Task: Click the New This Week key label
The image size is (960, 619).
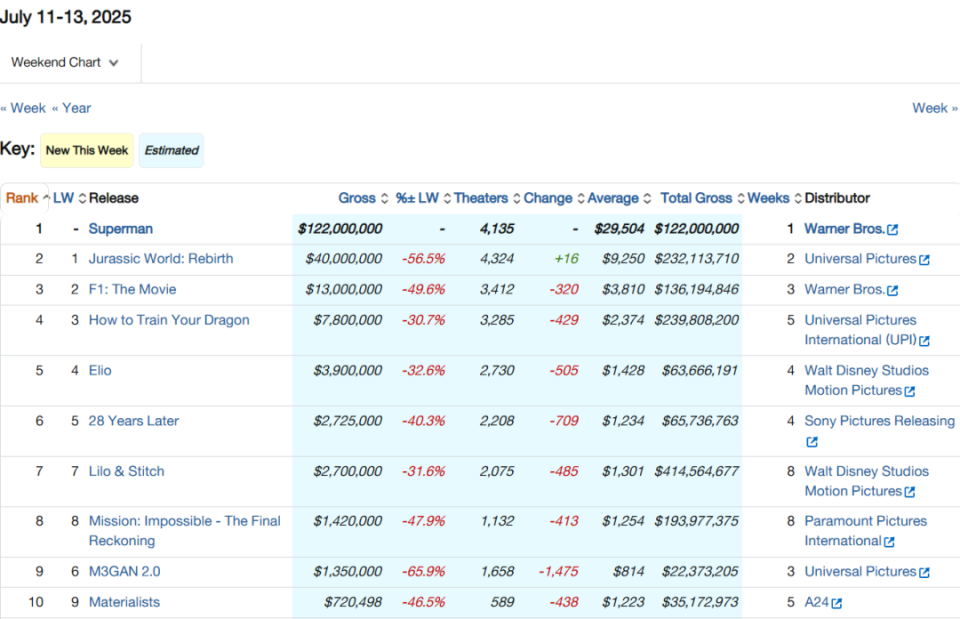Action: tap(87, 151)
